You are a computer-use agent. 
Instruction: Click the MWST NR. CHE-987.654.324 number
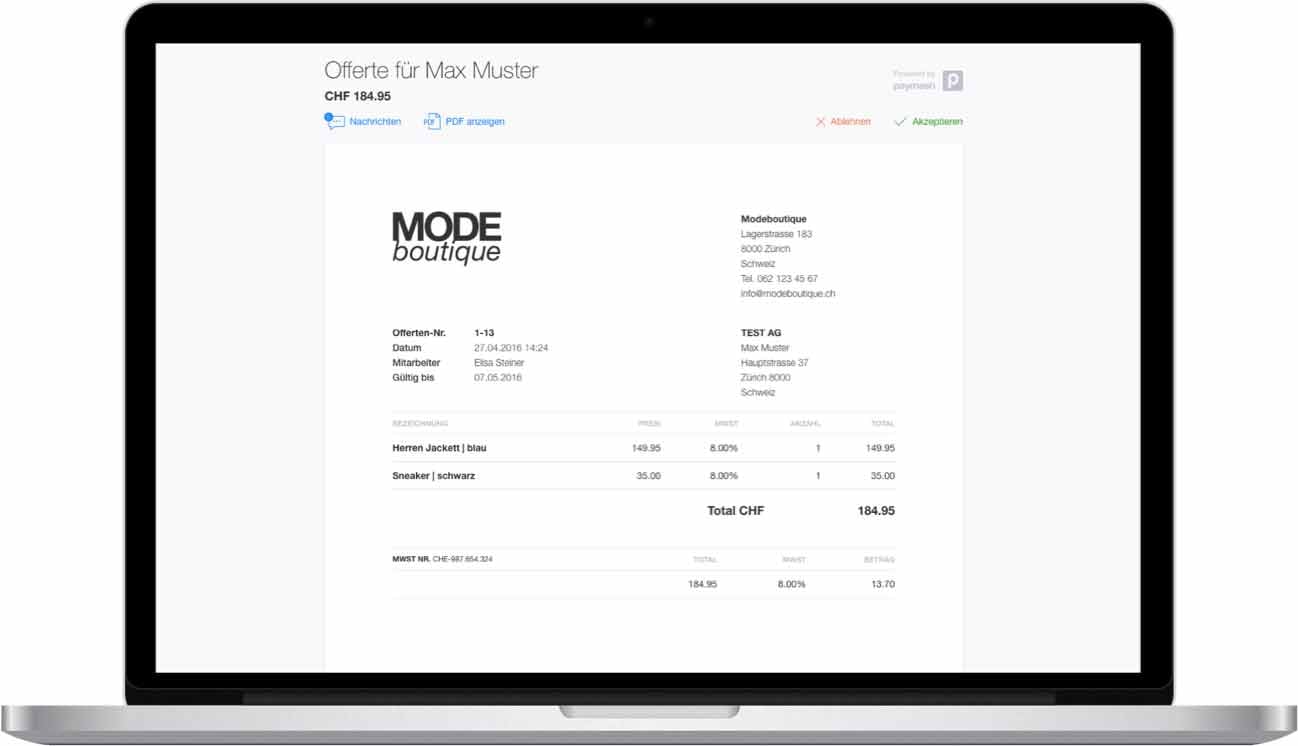(x=461, y=559)
